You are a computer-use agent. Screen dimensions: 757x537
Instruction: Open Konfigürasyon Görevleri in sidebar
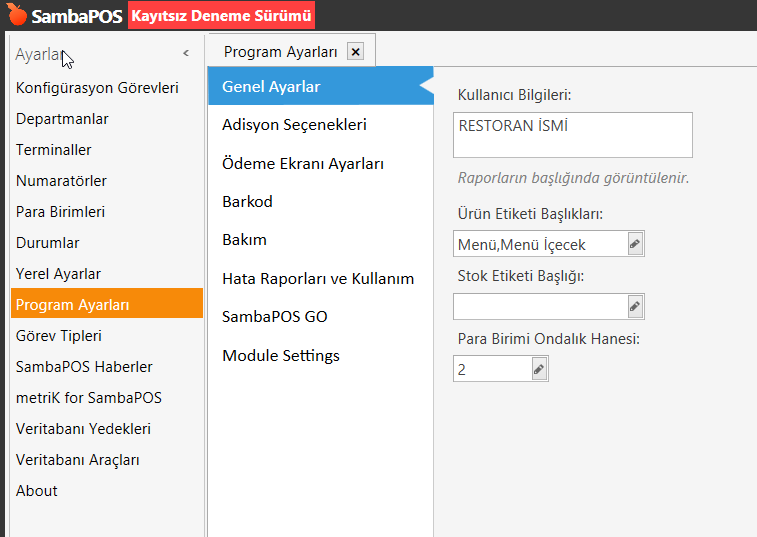click(97, 88)
